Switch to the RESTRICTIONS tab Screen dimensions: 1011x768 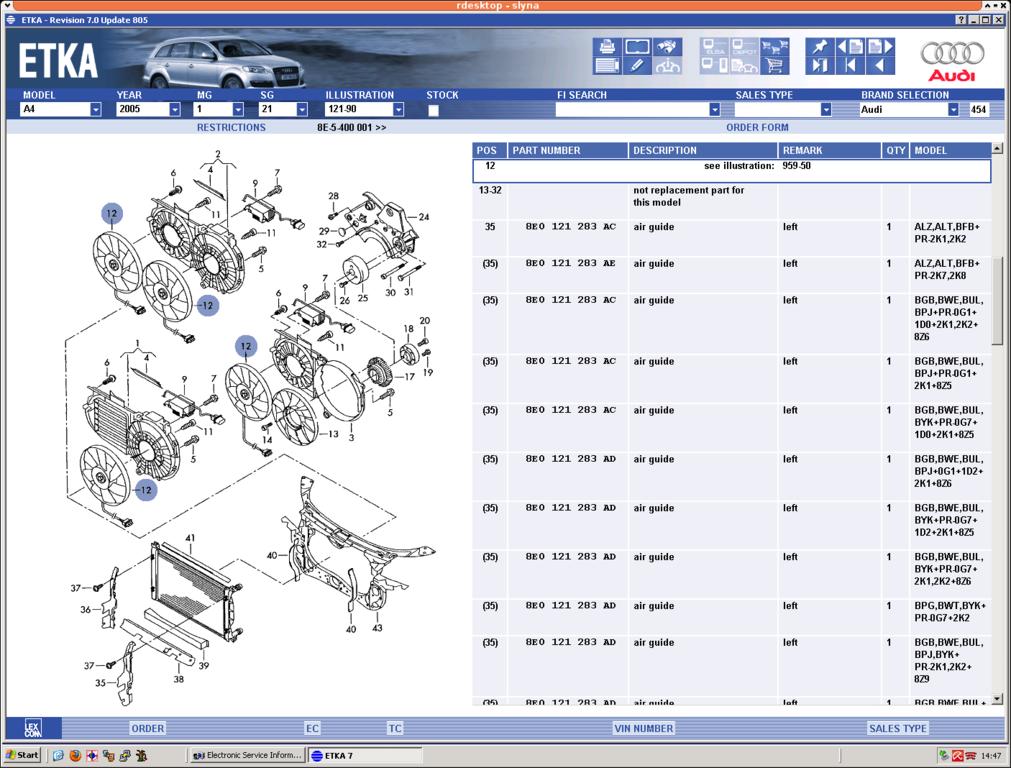(x=231, y=128)
